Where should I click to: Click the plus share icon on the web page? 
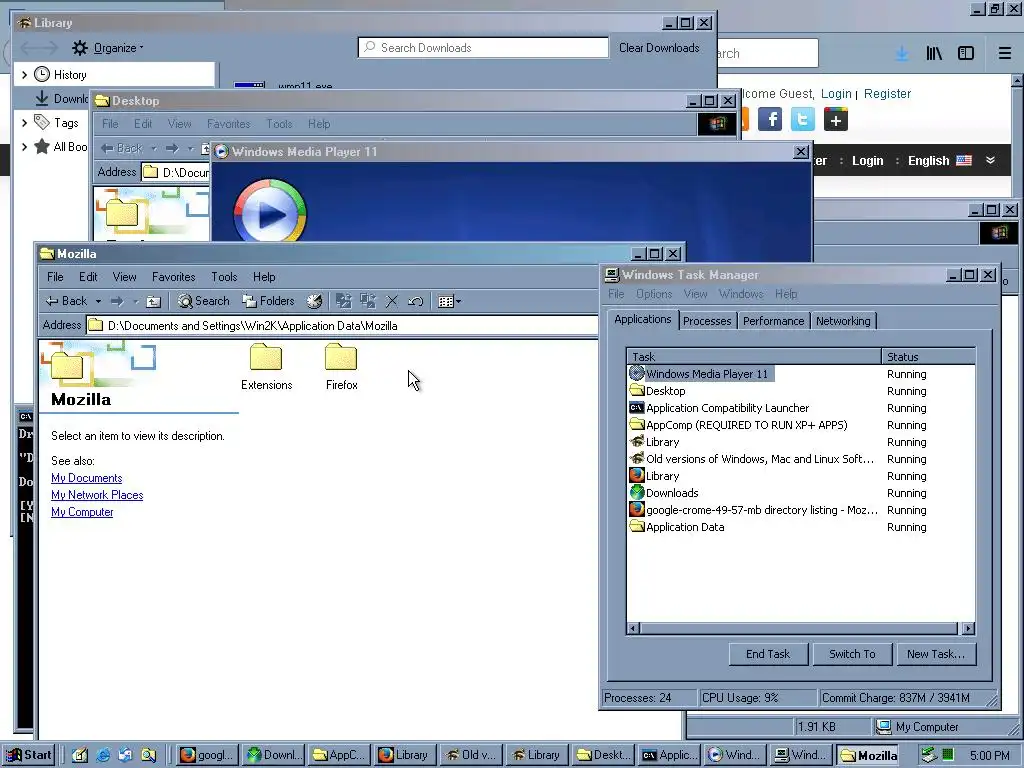coord(835,120)
